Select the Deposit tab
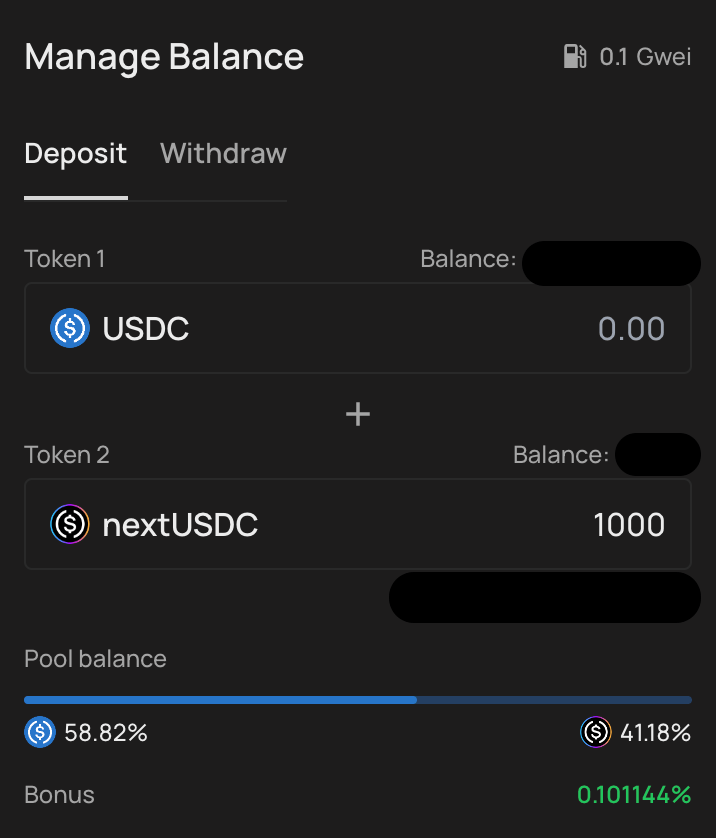 tap(75, 153)
